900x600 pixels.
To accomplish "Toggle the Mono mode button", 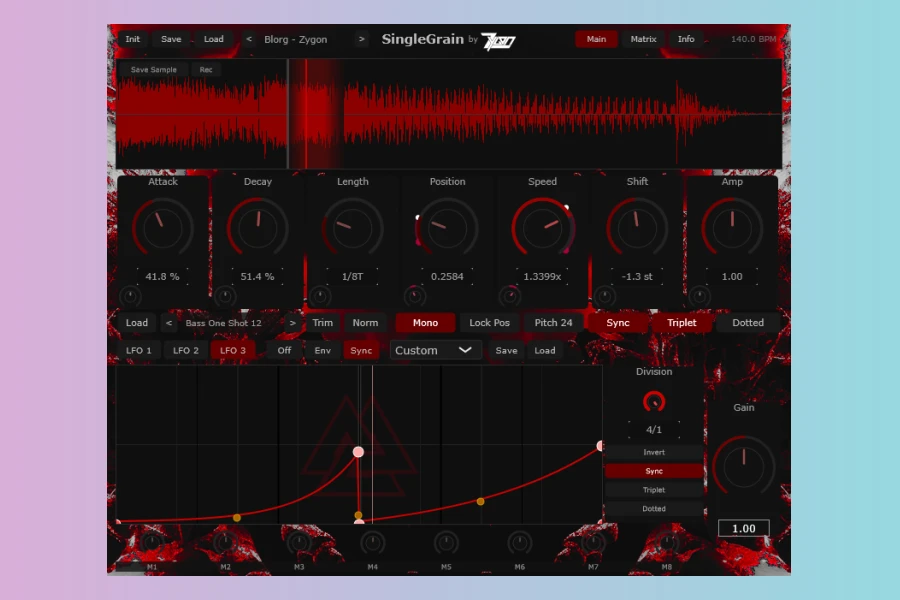I will pyautogui.click(x=426, y=323).
